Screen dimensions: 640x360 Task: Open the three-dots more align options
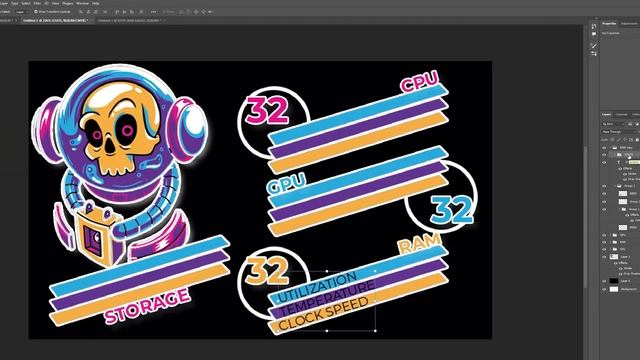coord(153,12)
